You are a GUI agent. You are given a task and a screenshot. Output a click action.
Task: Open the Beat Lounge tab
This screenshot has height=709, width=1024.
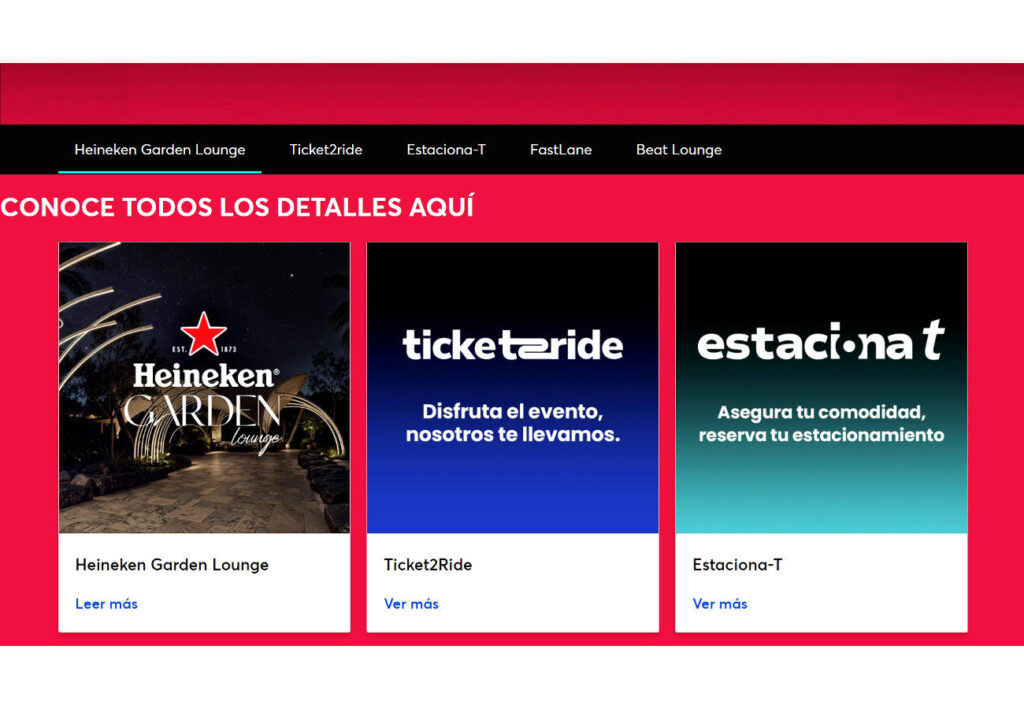[679, 150]
